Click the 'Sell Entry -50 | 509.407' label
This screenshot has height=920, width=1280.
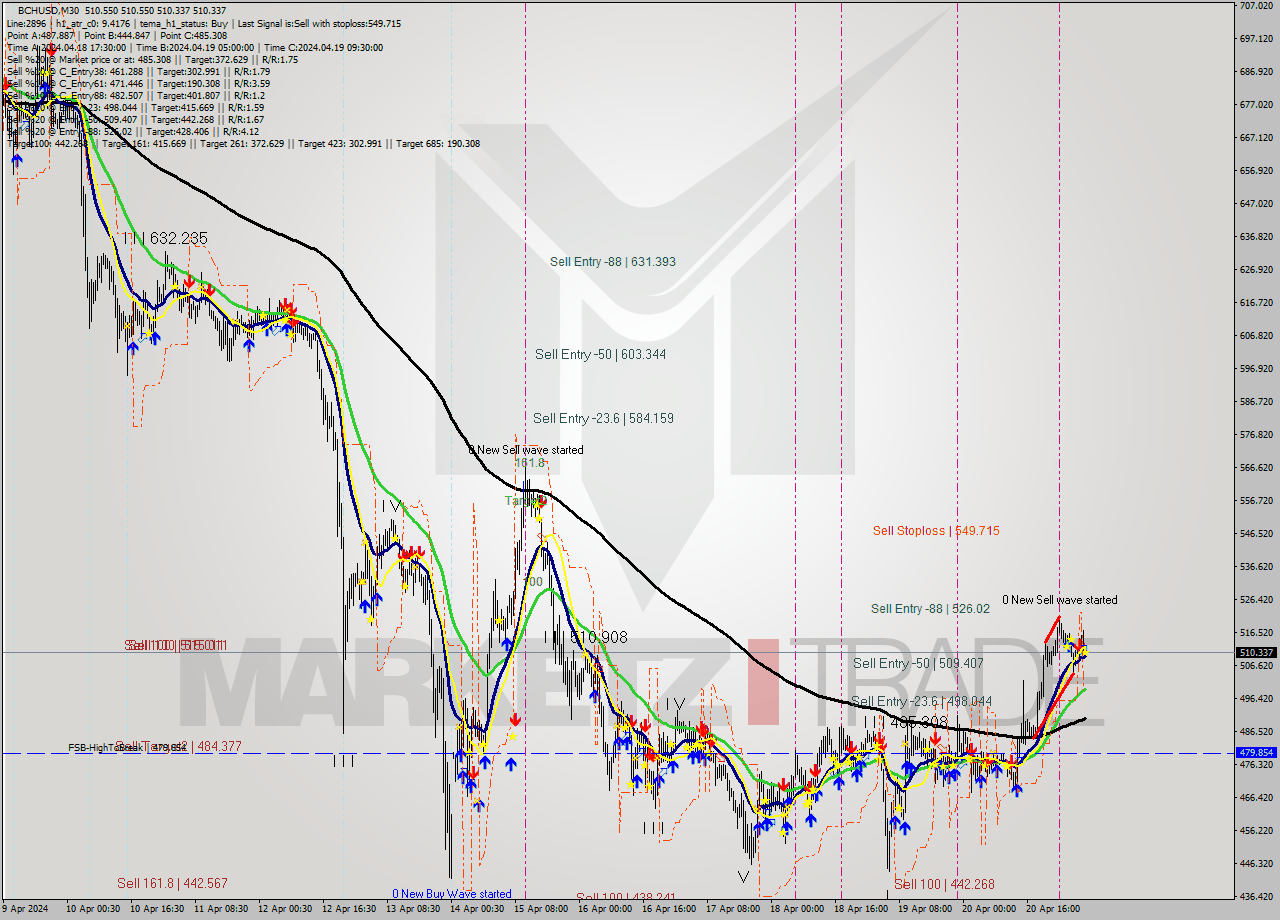pos(918,663)
